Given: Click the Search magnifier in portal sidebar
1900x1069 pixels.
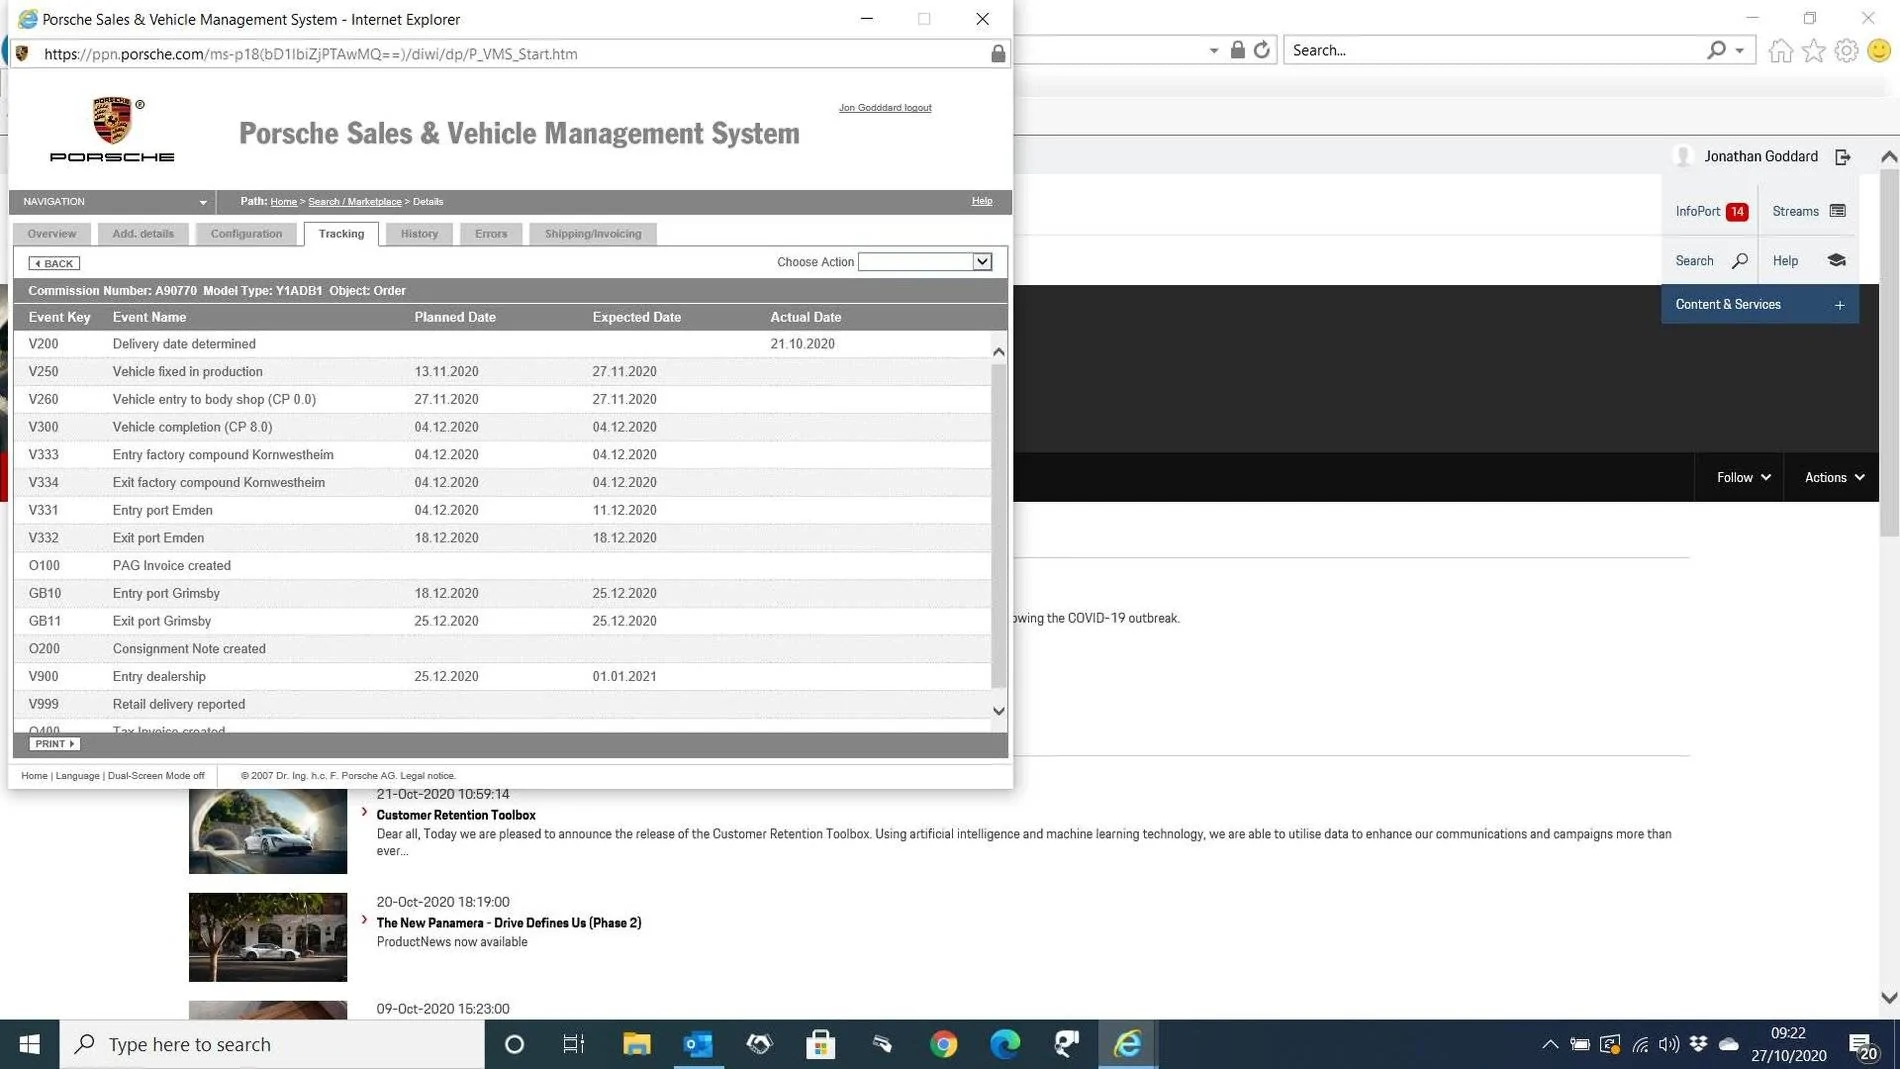Looking at the screenshot, I should coord(1739,261).
